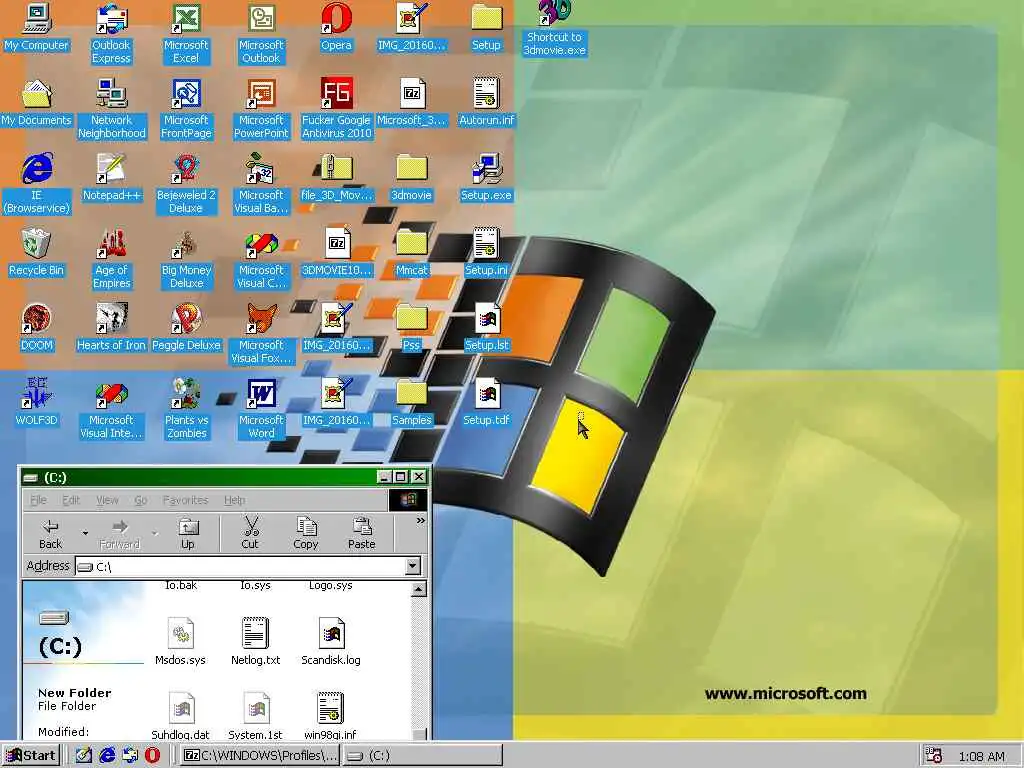This screenshot has height=768, width=1024.
Task: Select the Microsoft Word shortcut
Action: point(261,409)
